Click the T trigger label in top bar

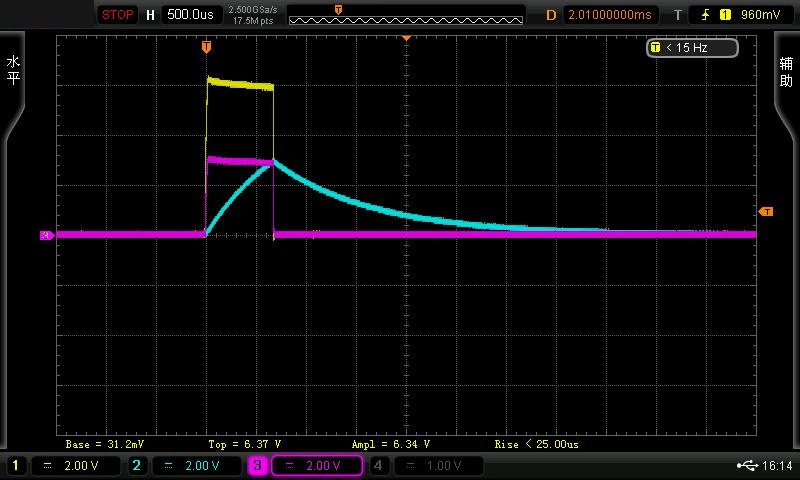pos(678,15)
